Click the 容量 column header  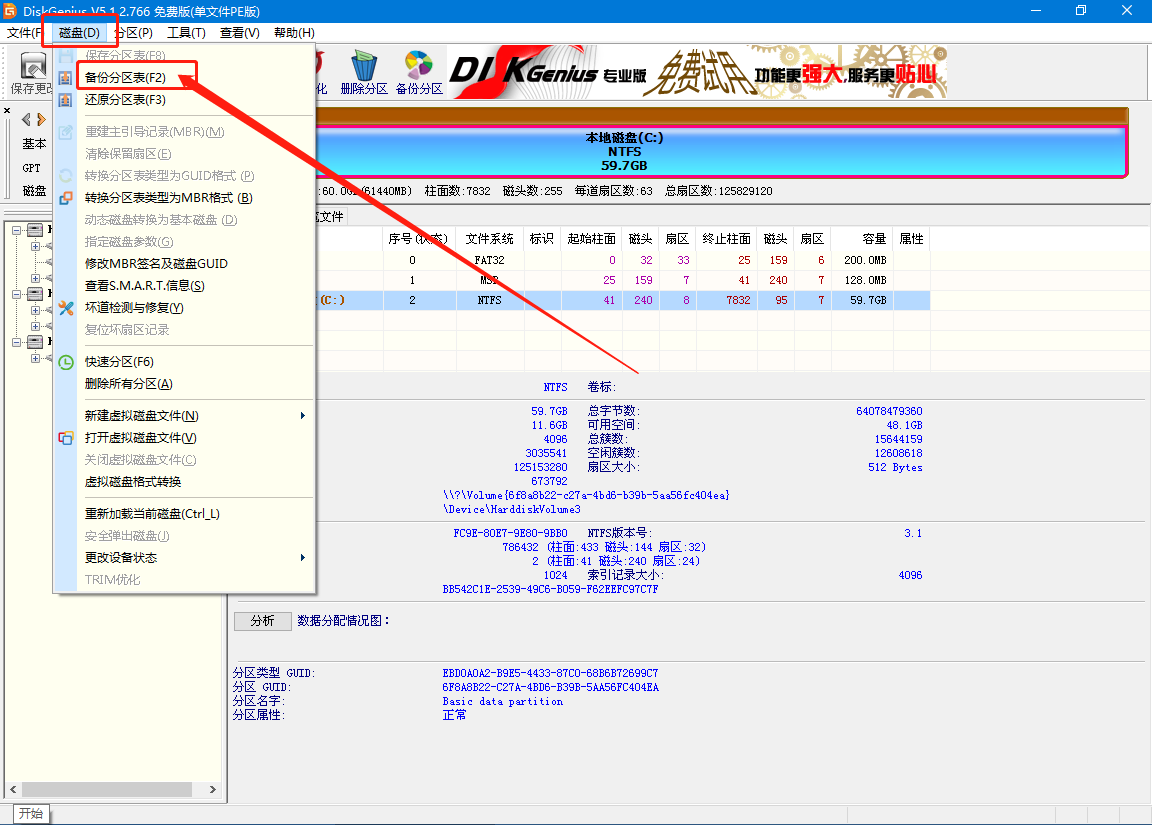pos(863,239)
